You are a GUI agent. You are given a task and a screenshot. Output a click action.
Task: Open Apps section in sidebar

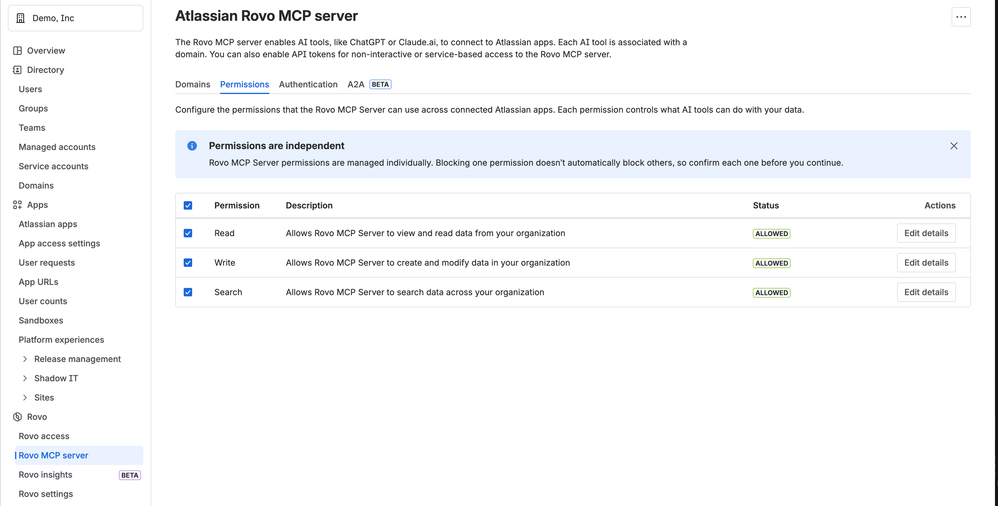37,205
